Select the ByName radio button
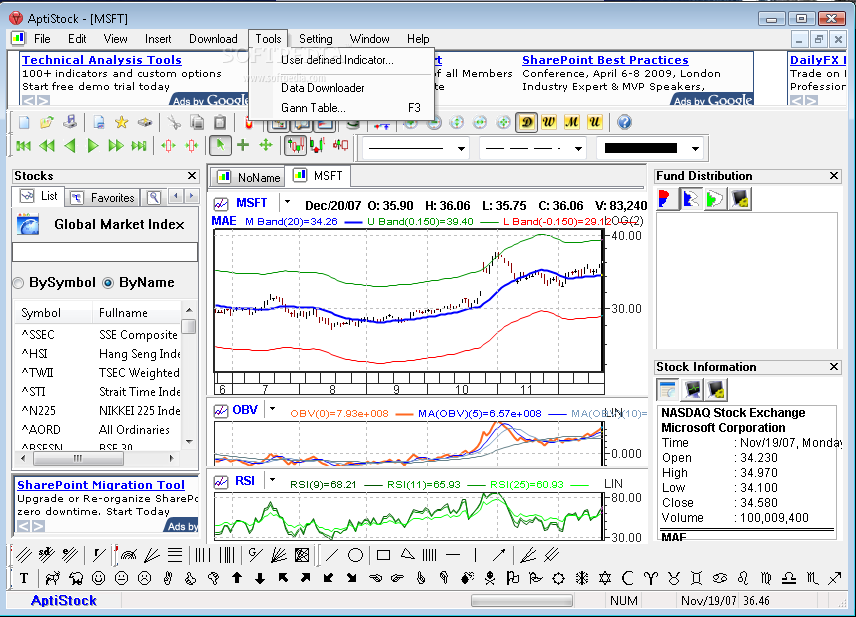856x617 pixels. 108,283
